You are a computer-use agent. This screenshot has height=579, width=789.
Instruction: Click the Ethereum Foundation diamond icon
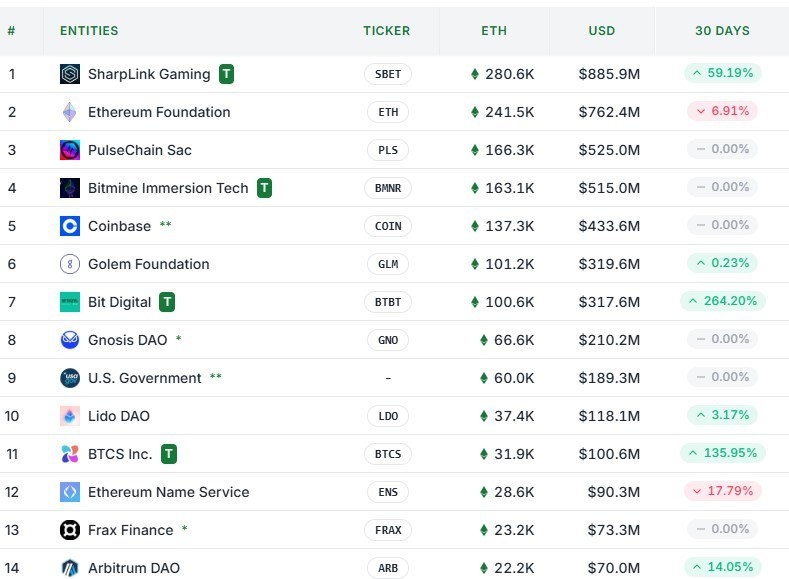pyautogui.click(x=70, y=112)
